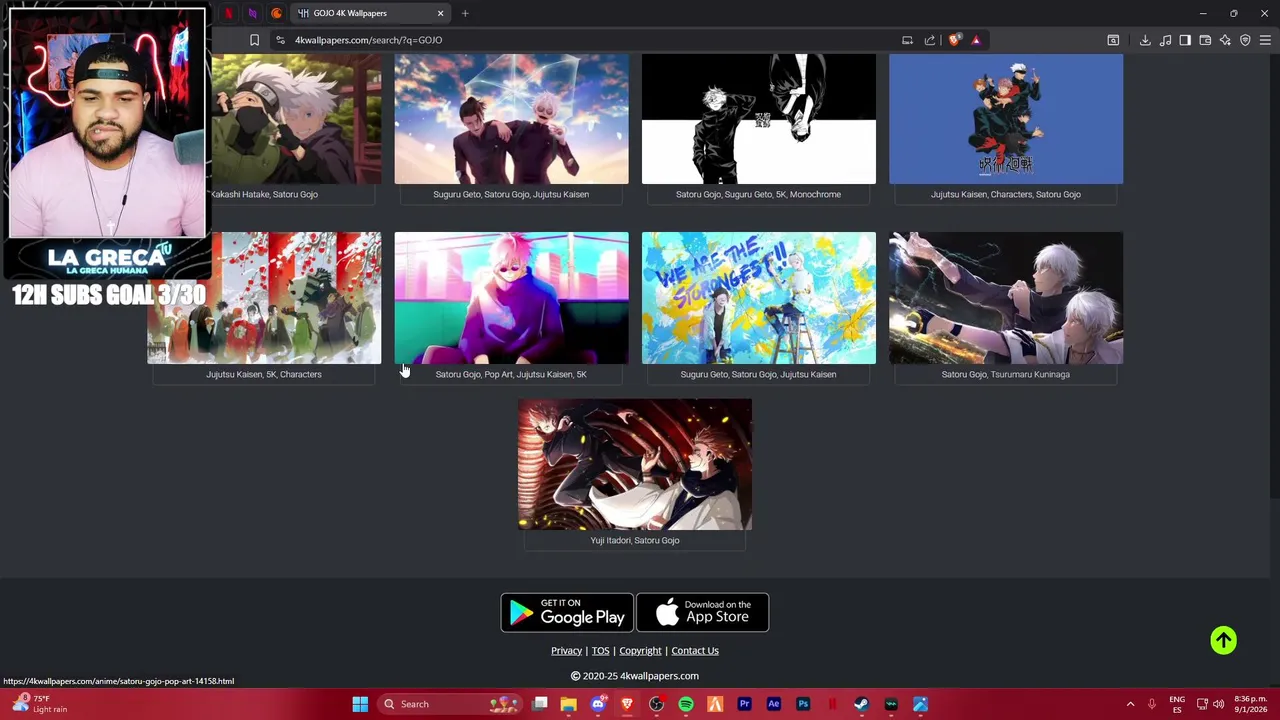Click the share page icon
The width and height of the screenshot is (1280, 720).
[930, 40]
